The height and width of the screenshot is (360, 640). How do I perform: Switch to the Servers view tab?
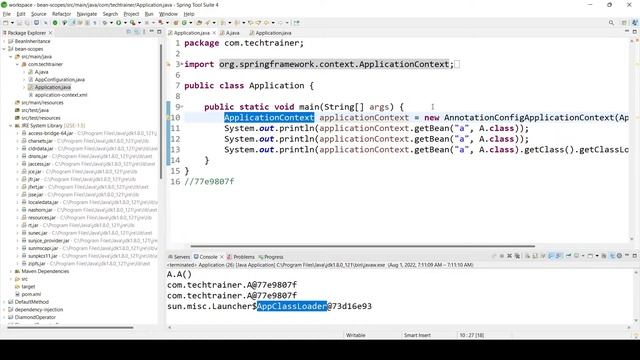[179, 257]
